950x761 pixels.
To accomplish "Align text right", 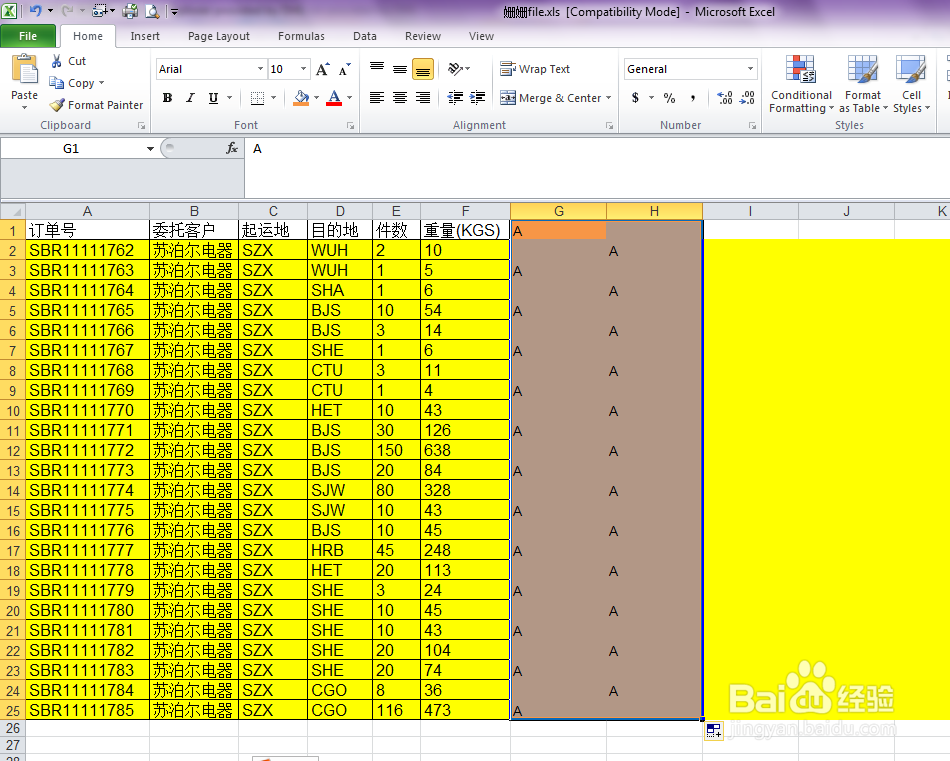I will (423, 98).
